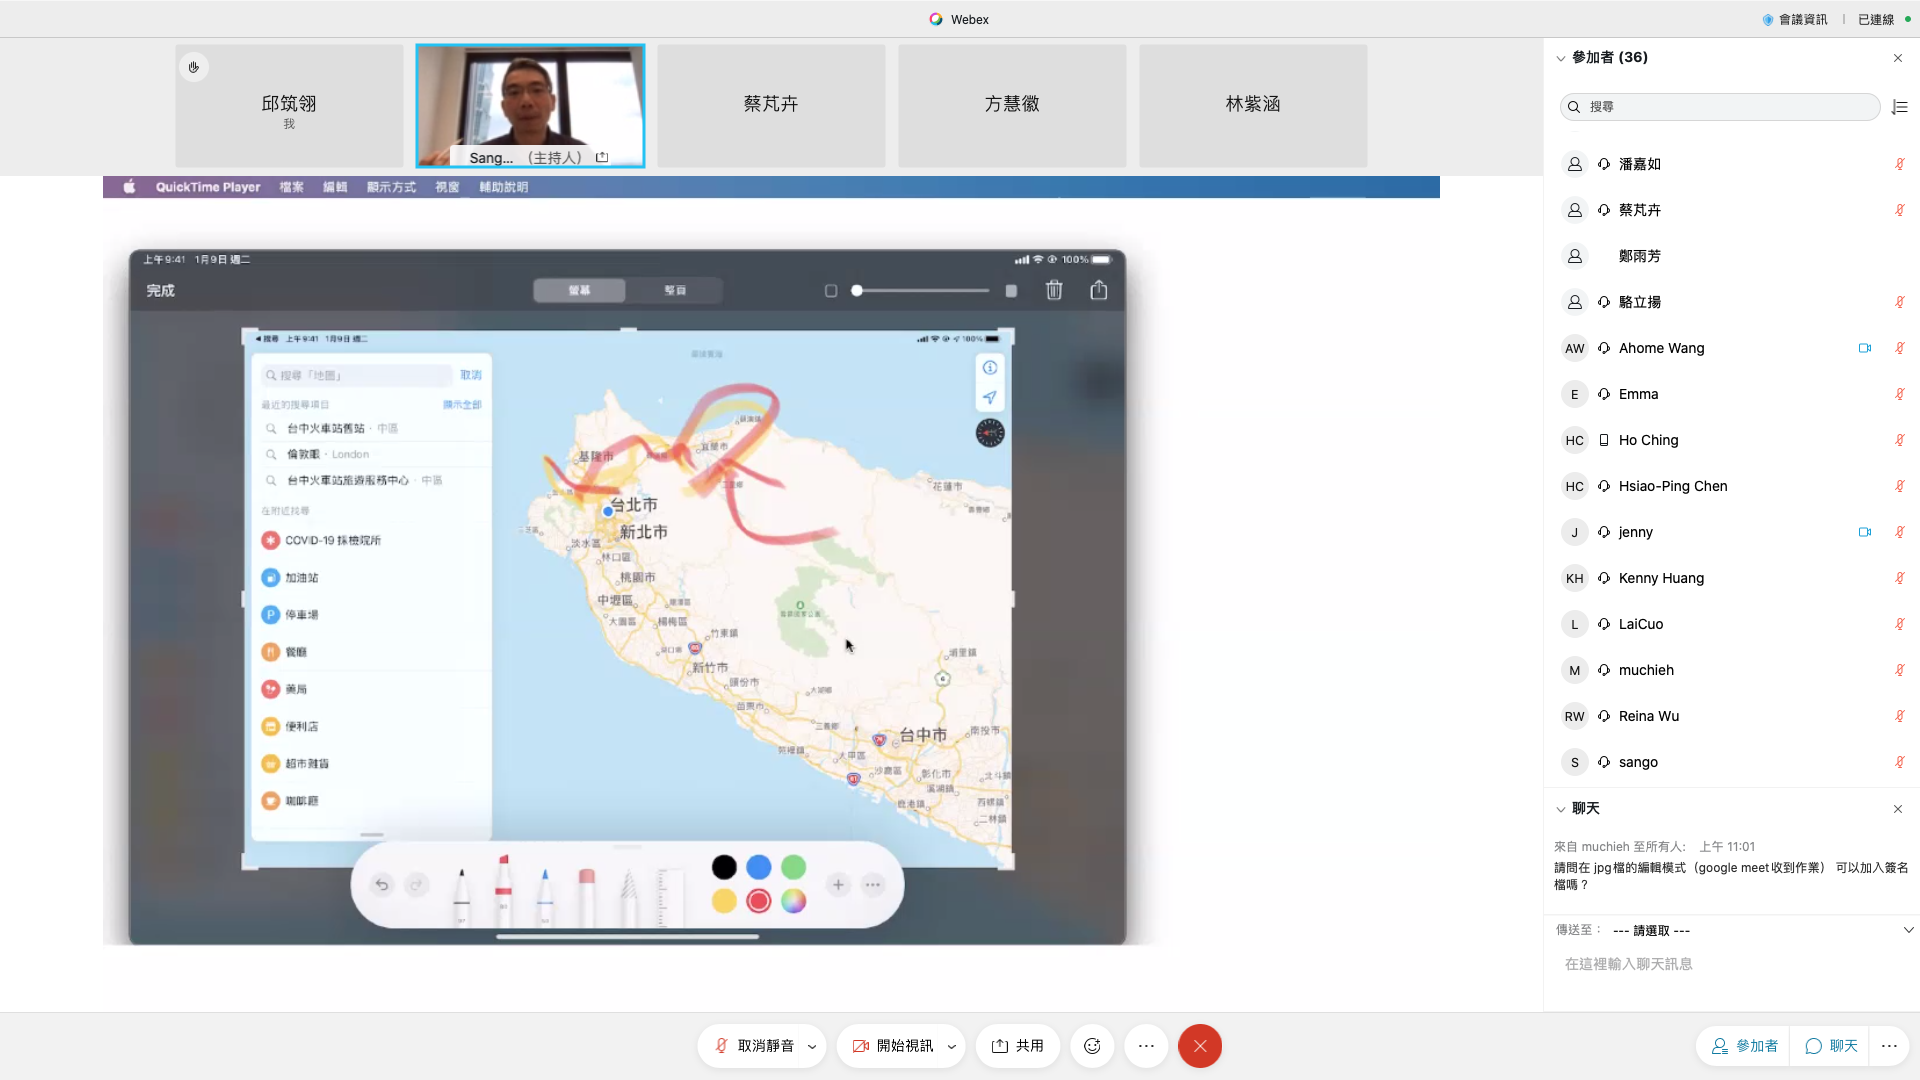Turn on camera with 開始視訊 button
Viewport: 1920px width, 1080px height.
click(892, 1046)
